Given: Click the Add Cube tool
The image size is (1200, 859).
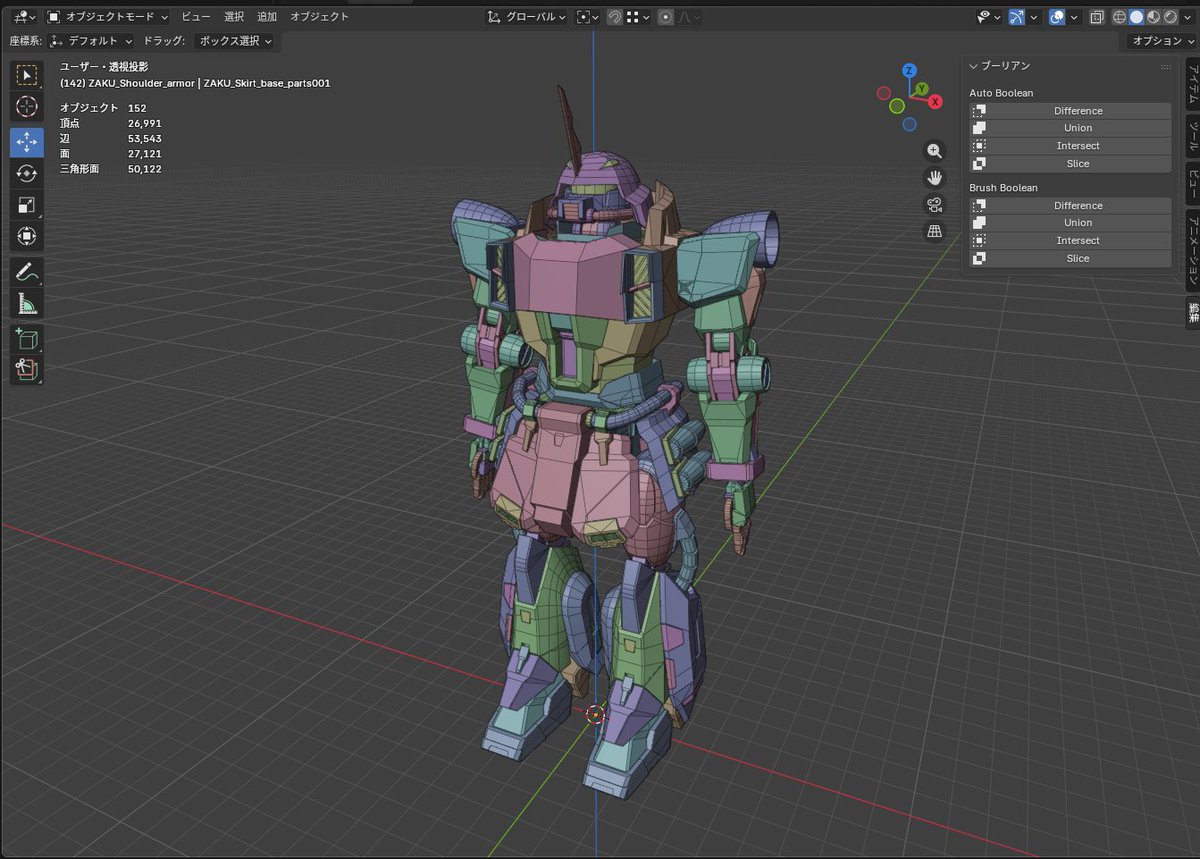Looking at the screenshot, I should (27, 338).
